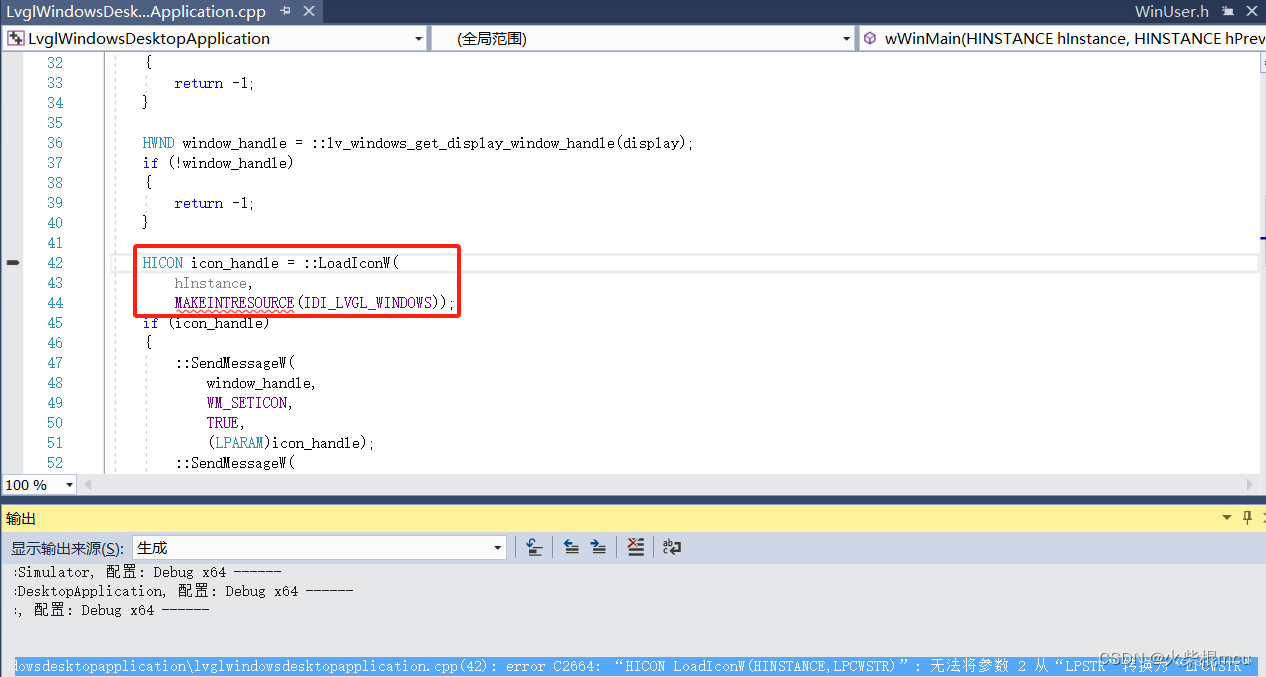Toggle word wrap using the abc icon

pyautogui.click(x=671, y=546)
